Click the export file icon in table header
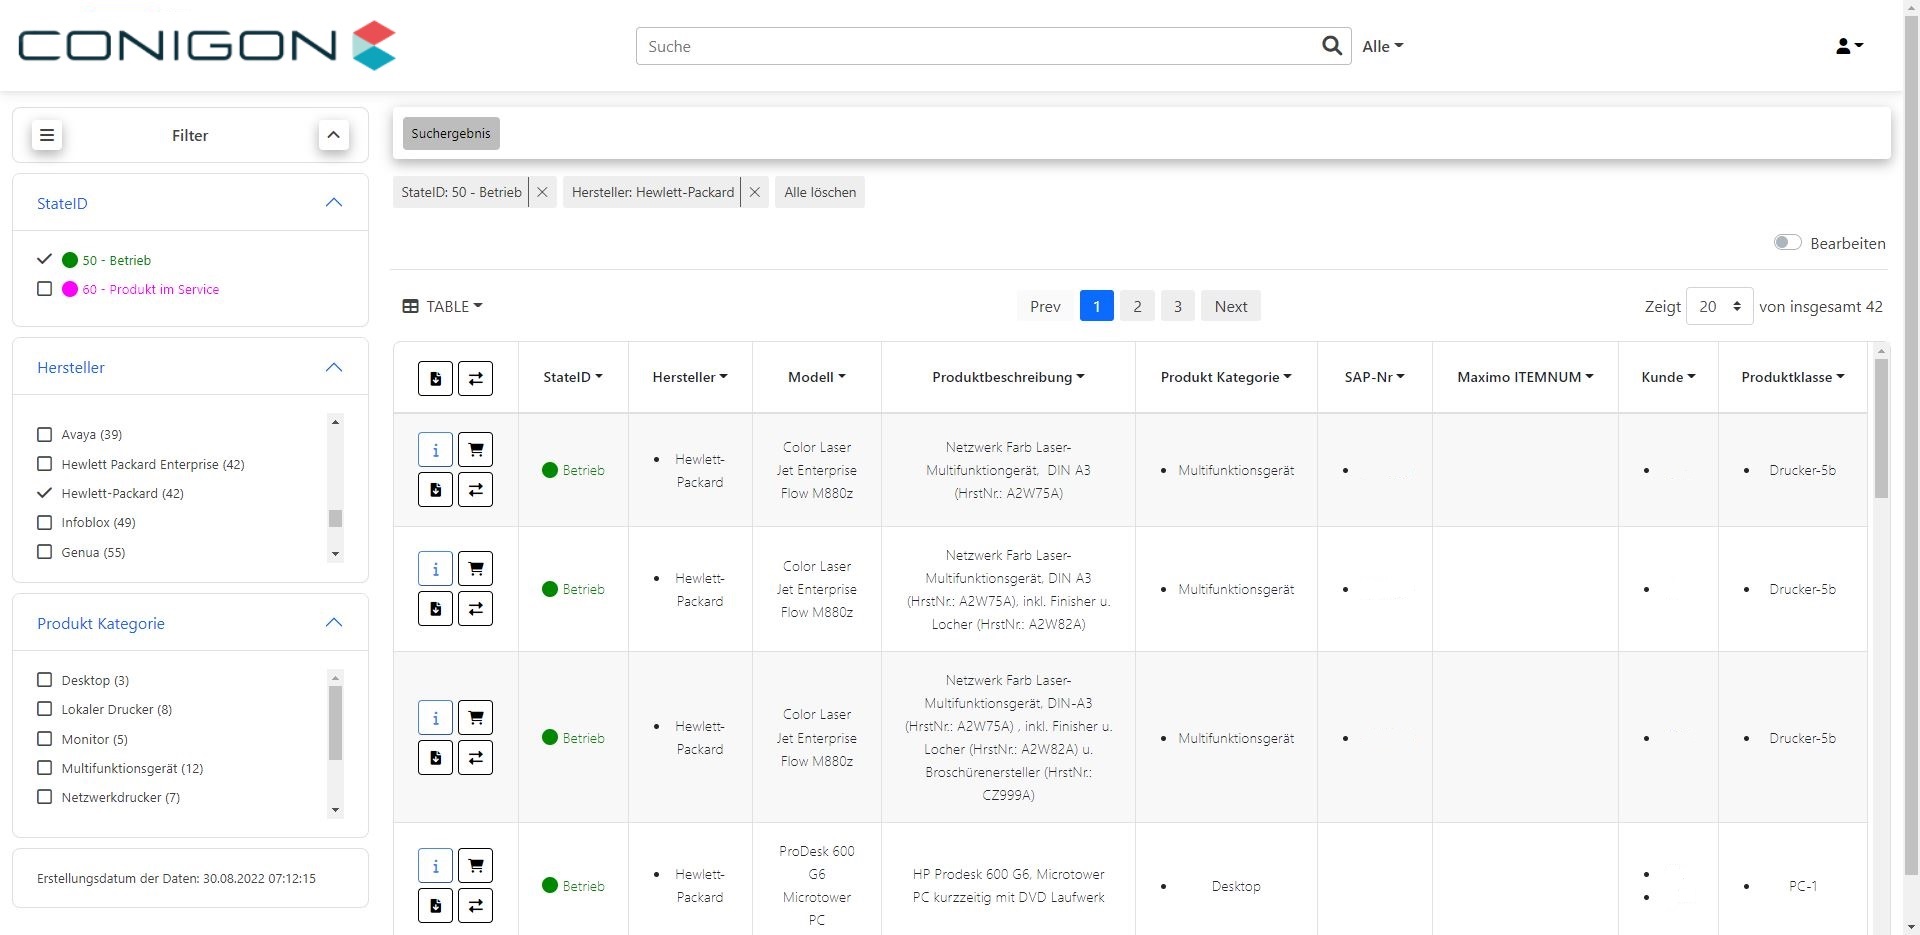 pos(435,378)
